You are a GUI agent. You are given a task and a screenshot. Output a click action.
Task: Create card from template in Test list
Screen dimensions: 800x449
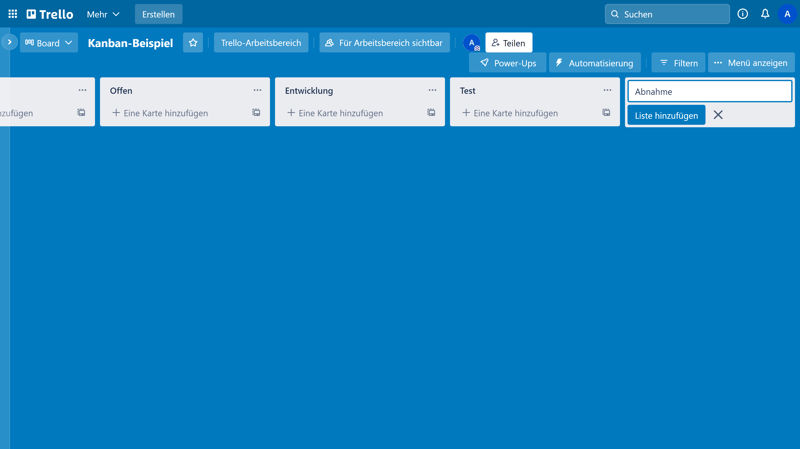pyautogui.click(x=606, y=113)
